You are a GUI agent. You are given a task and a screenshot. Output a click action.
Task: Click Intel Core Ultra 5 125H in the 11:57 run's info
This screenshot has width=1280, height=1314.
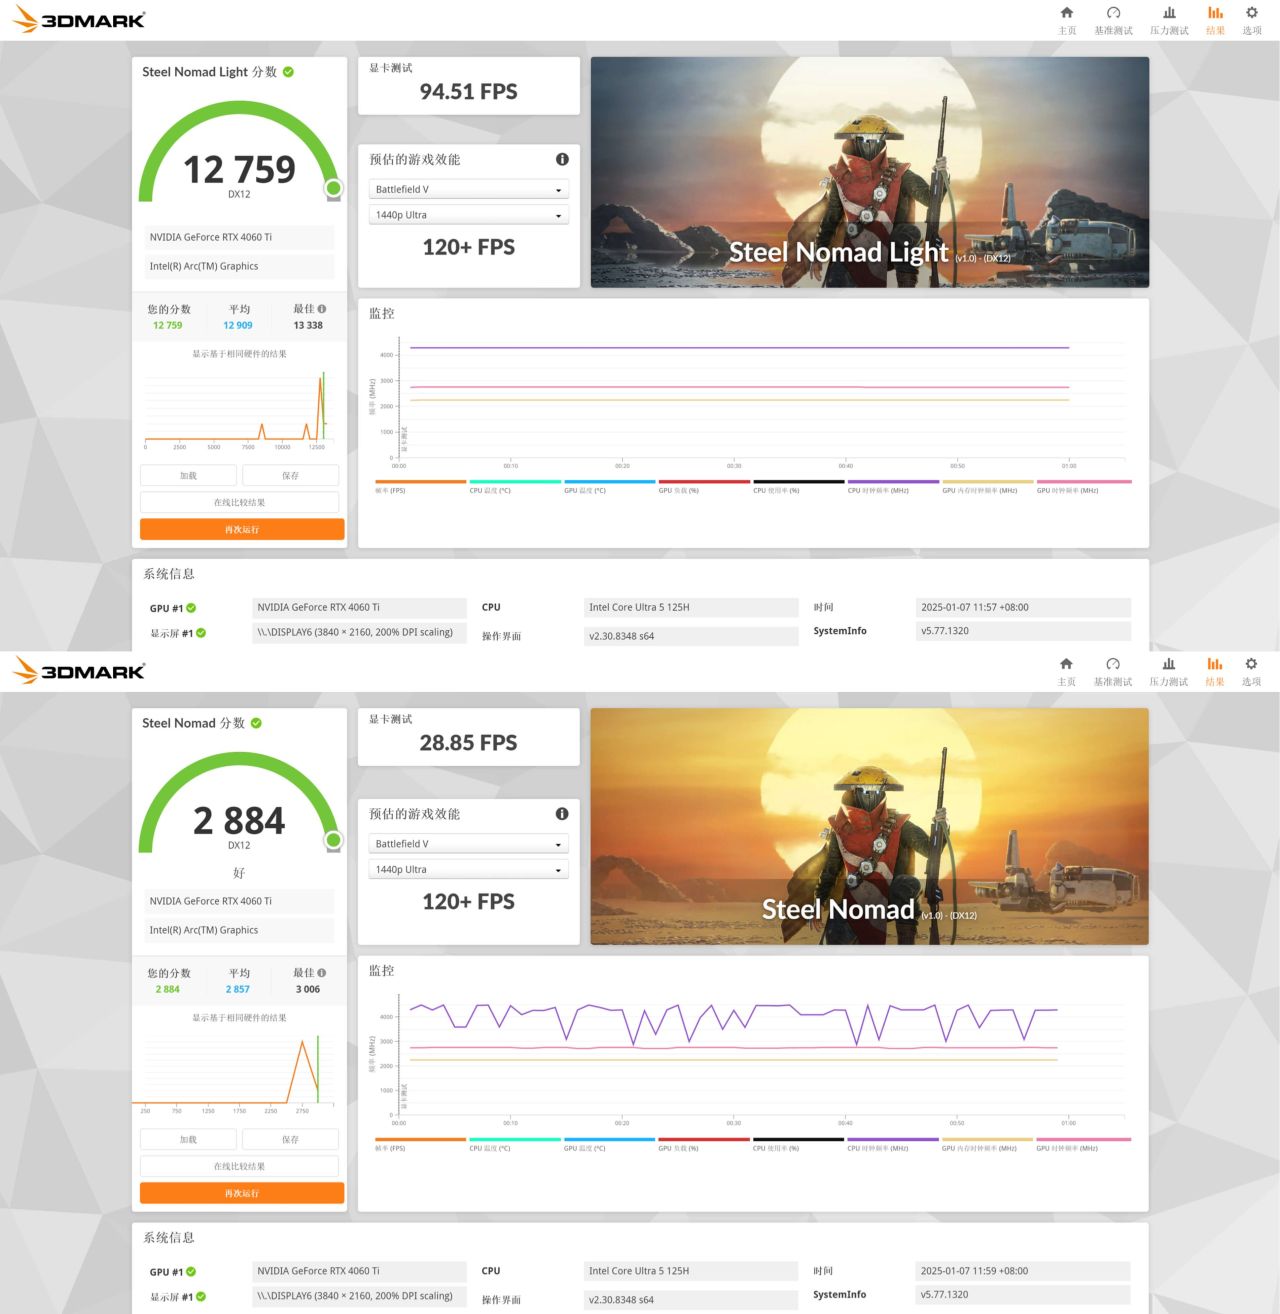coord(639,608)
